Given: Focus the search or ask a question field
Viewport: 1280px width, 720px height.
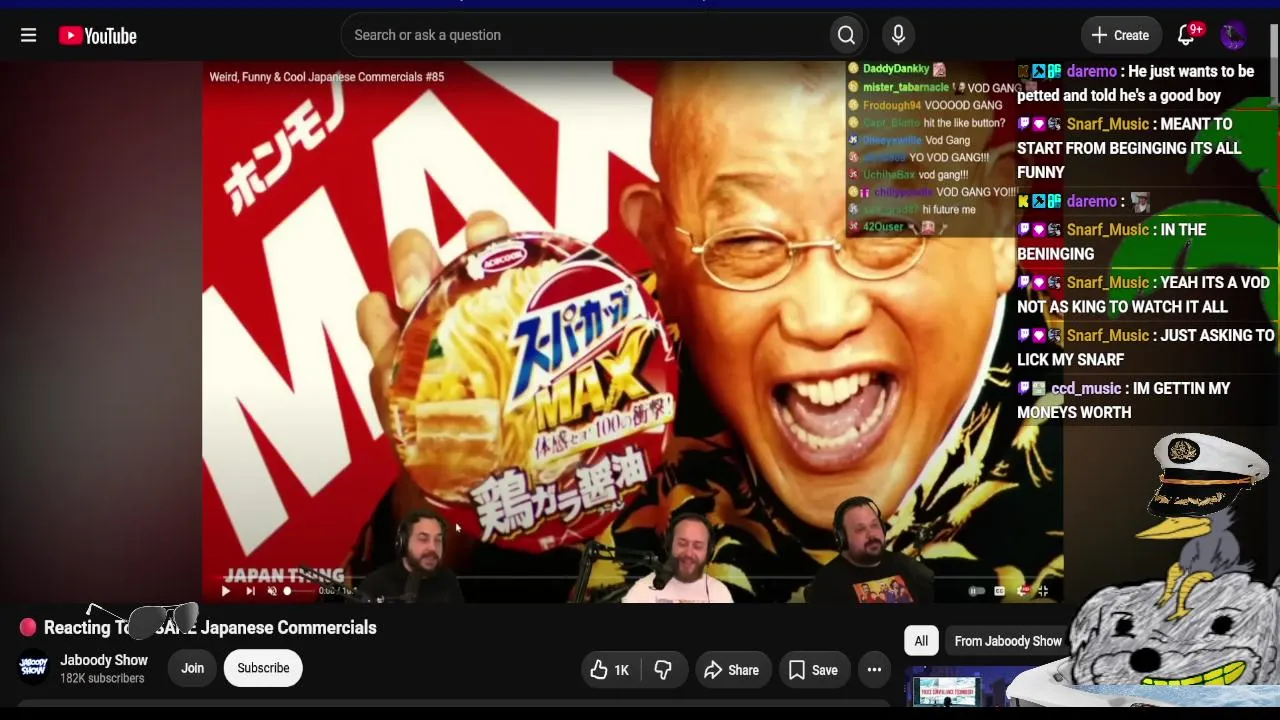Looking at the screenshot, I should (x=586, y=35).
